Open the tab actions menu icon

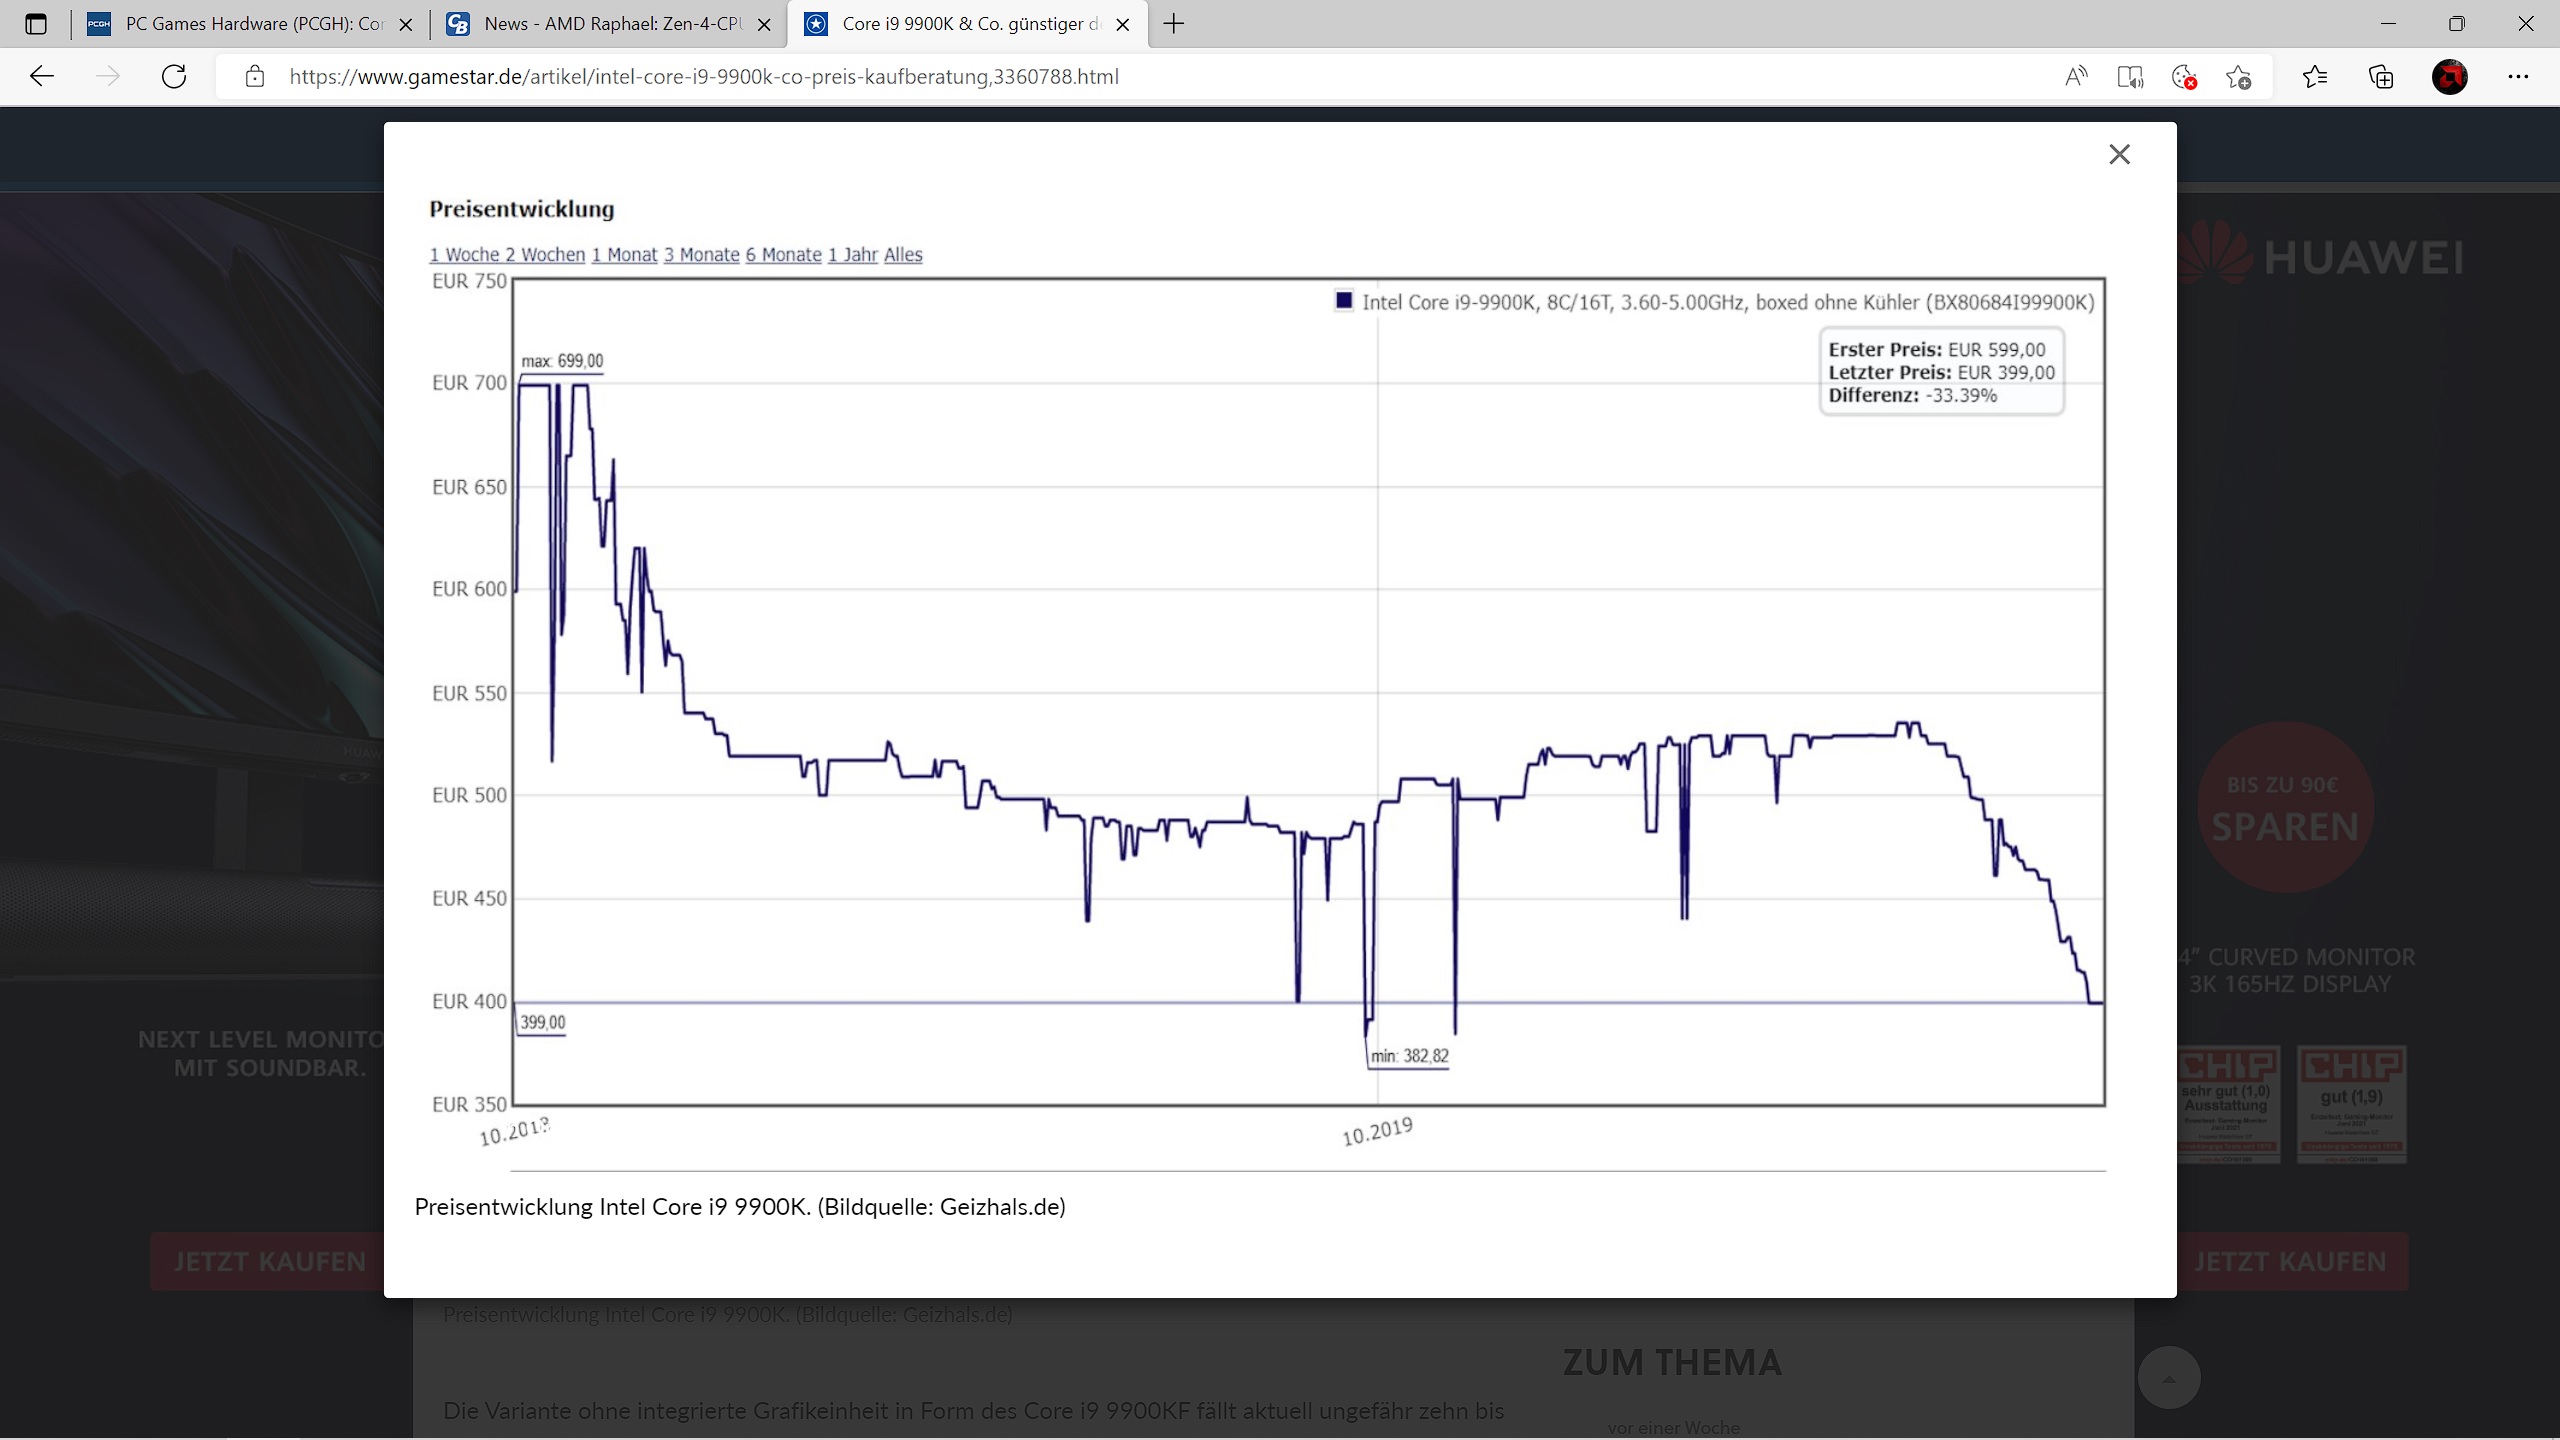(x=36, y=24)
